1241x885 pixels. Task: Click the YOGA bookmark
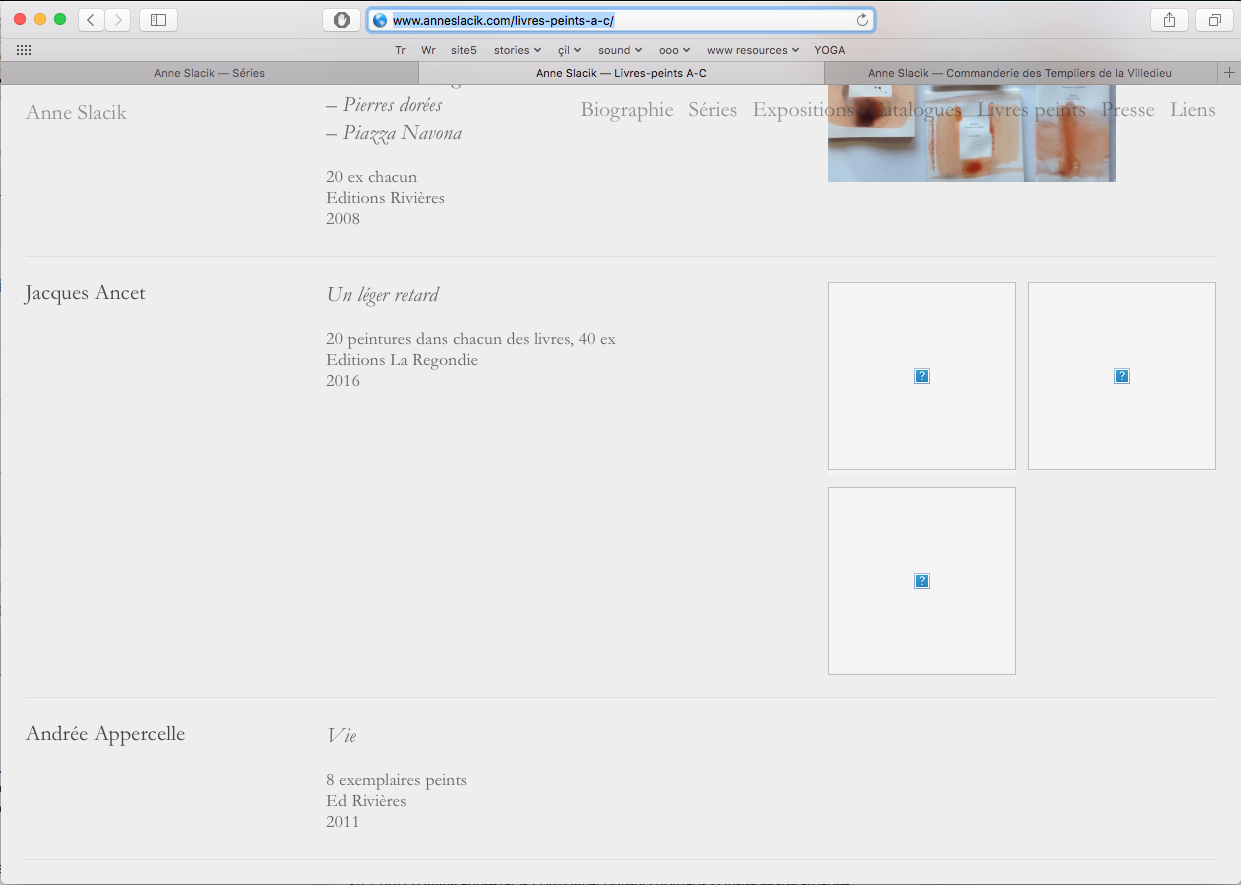click(x=829, y=50)
